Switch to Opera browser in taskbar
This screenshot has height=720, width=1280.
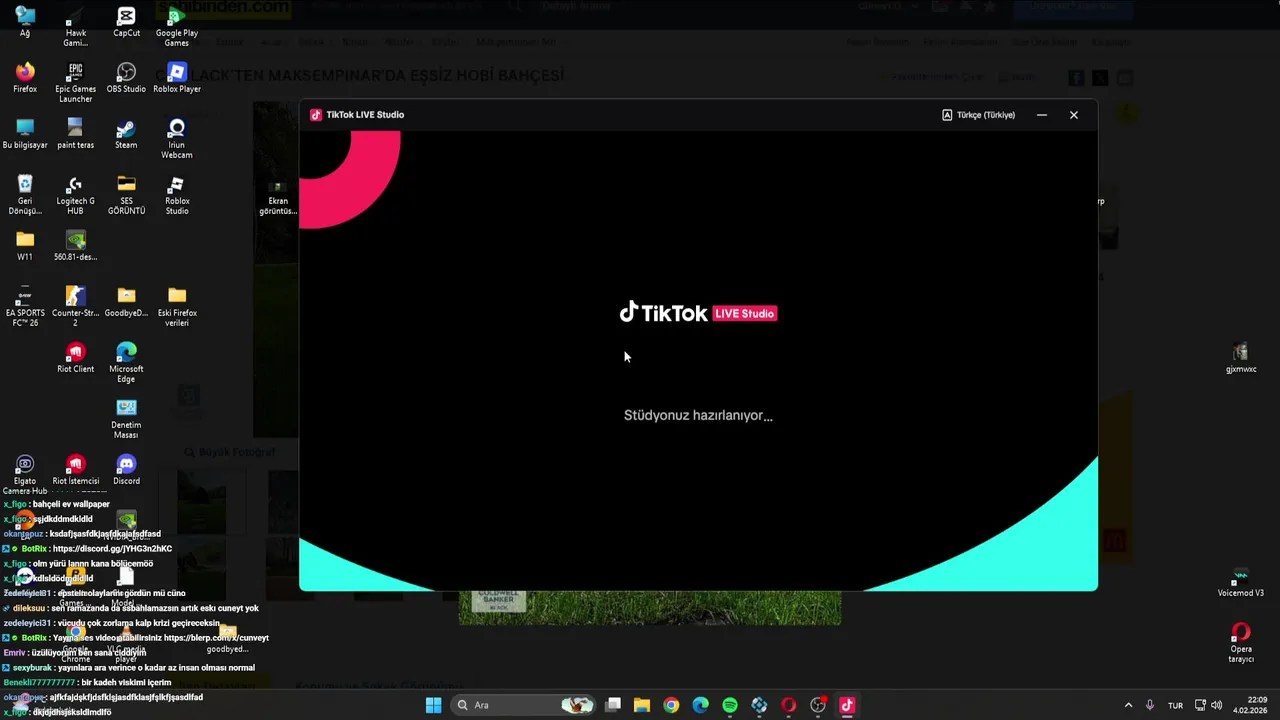pos(789,705)
